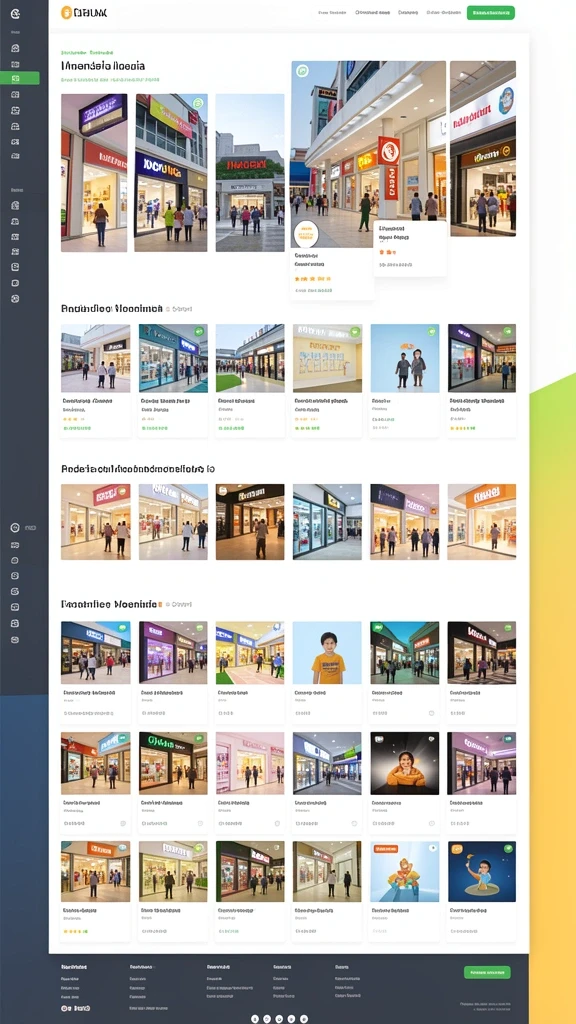
Task: Open the yellow-walled store thumbnail in the first grid
Action: tap(327, 358)
